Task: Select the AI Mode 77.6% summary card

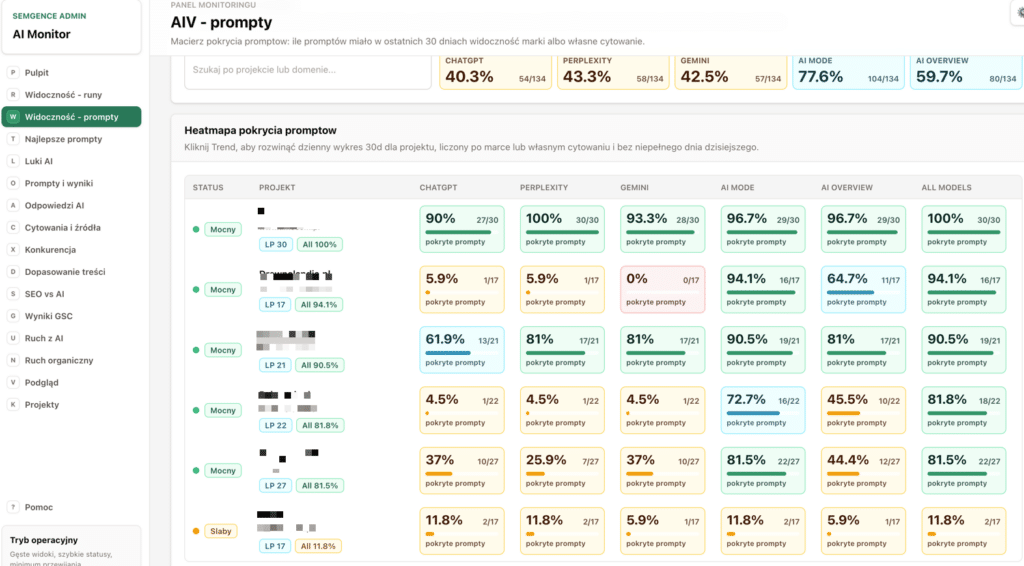Action: point(848,72)
